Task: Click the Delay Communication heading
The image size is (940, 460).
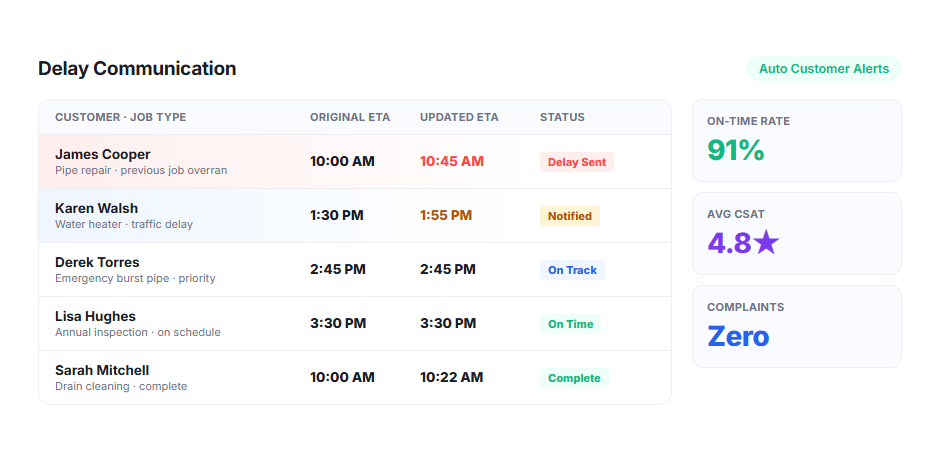Action: click(x=137, y=68)
